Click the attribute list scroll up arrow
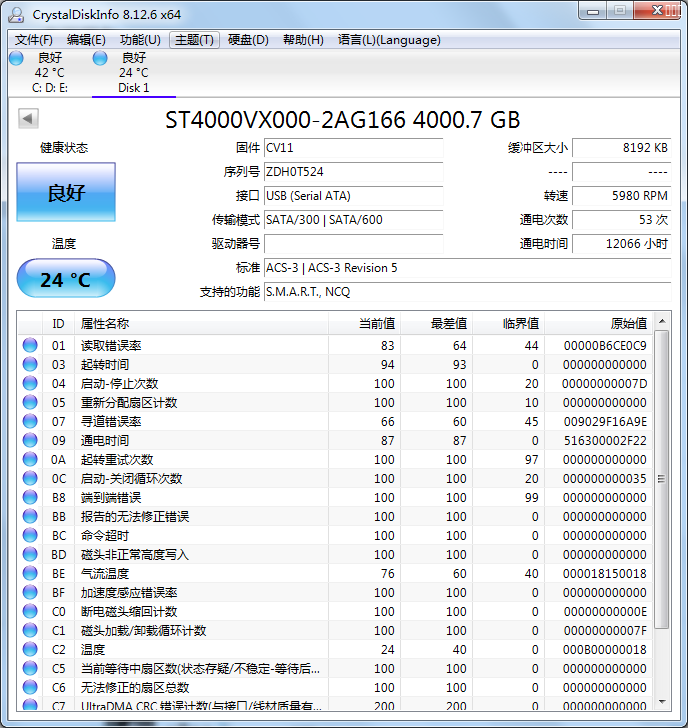Screen dimensions: 688x728 point(662,321)
